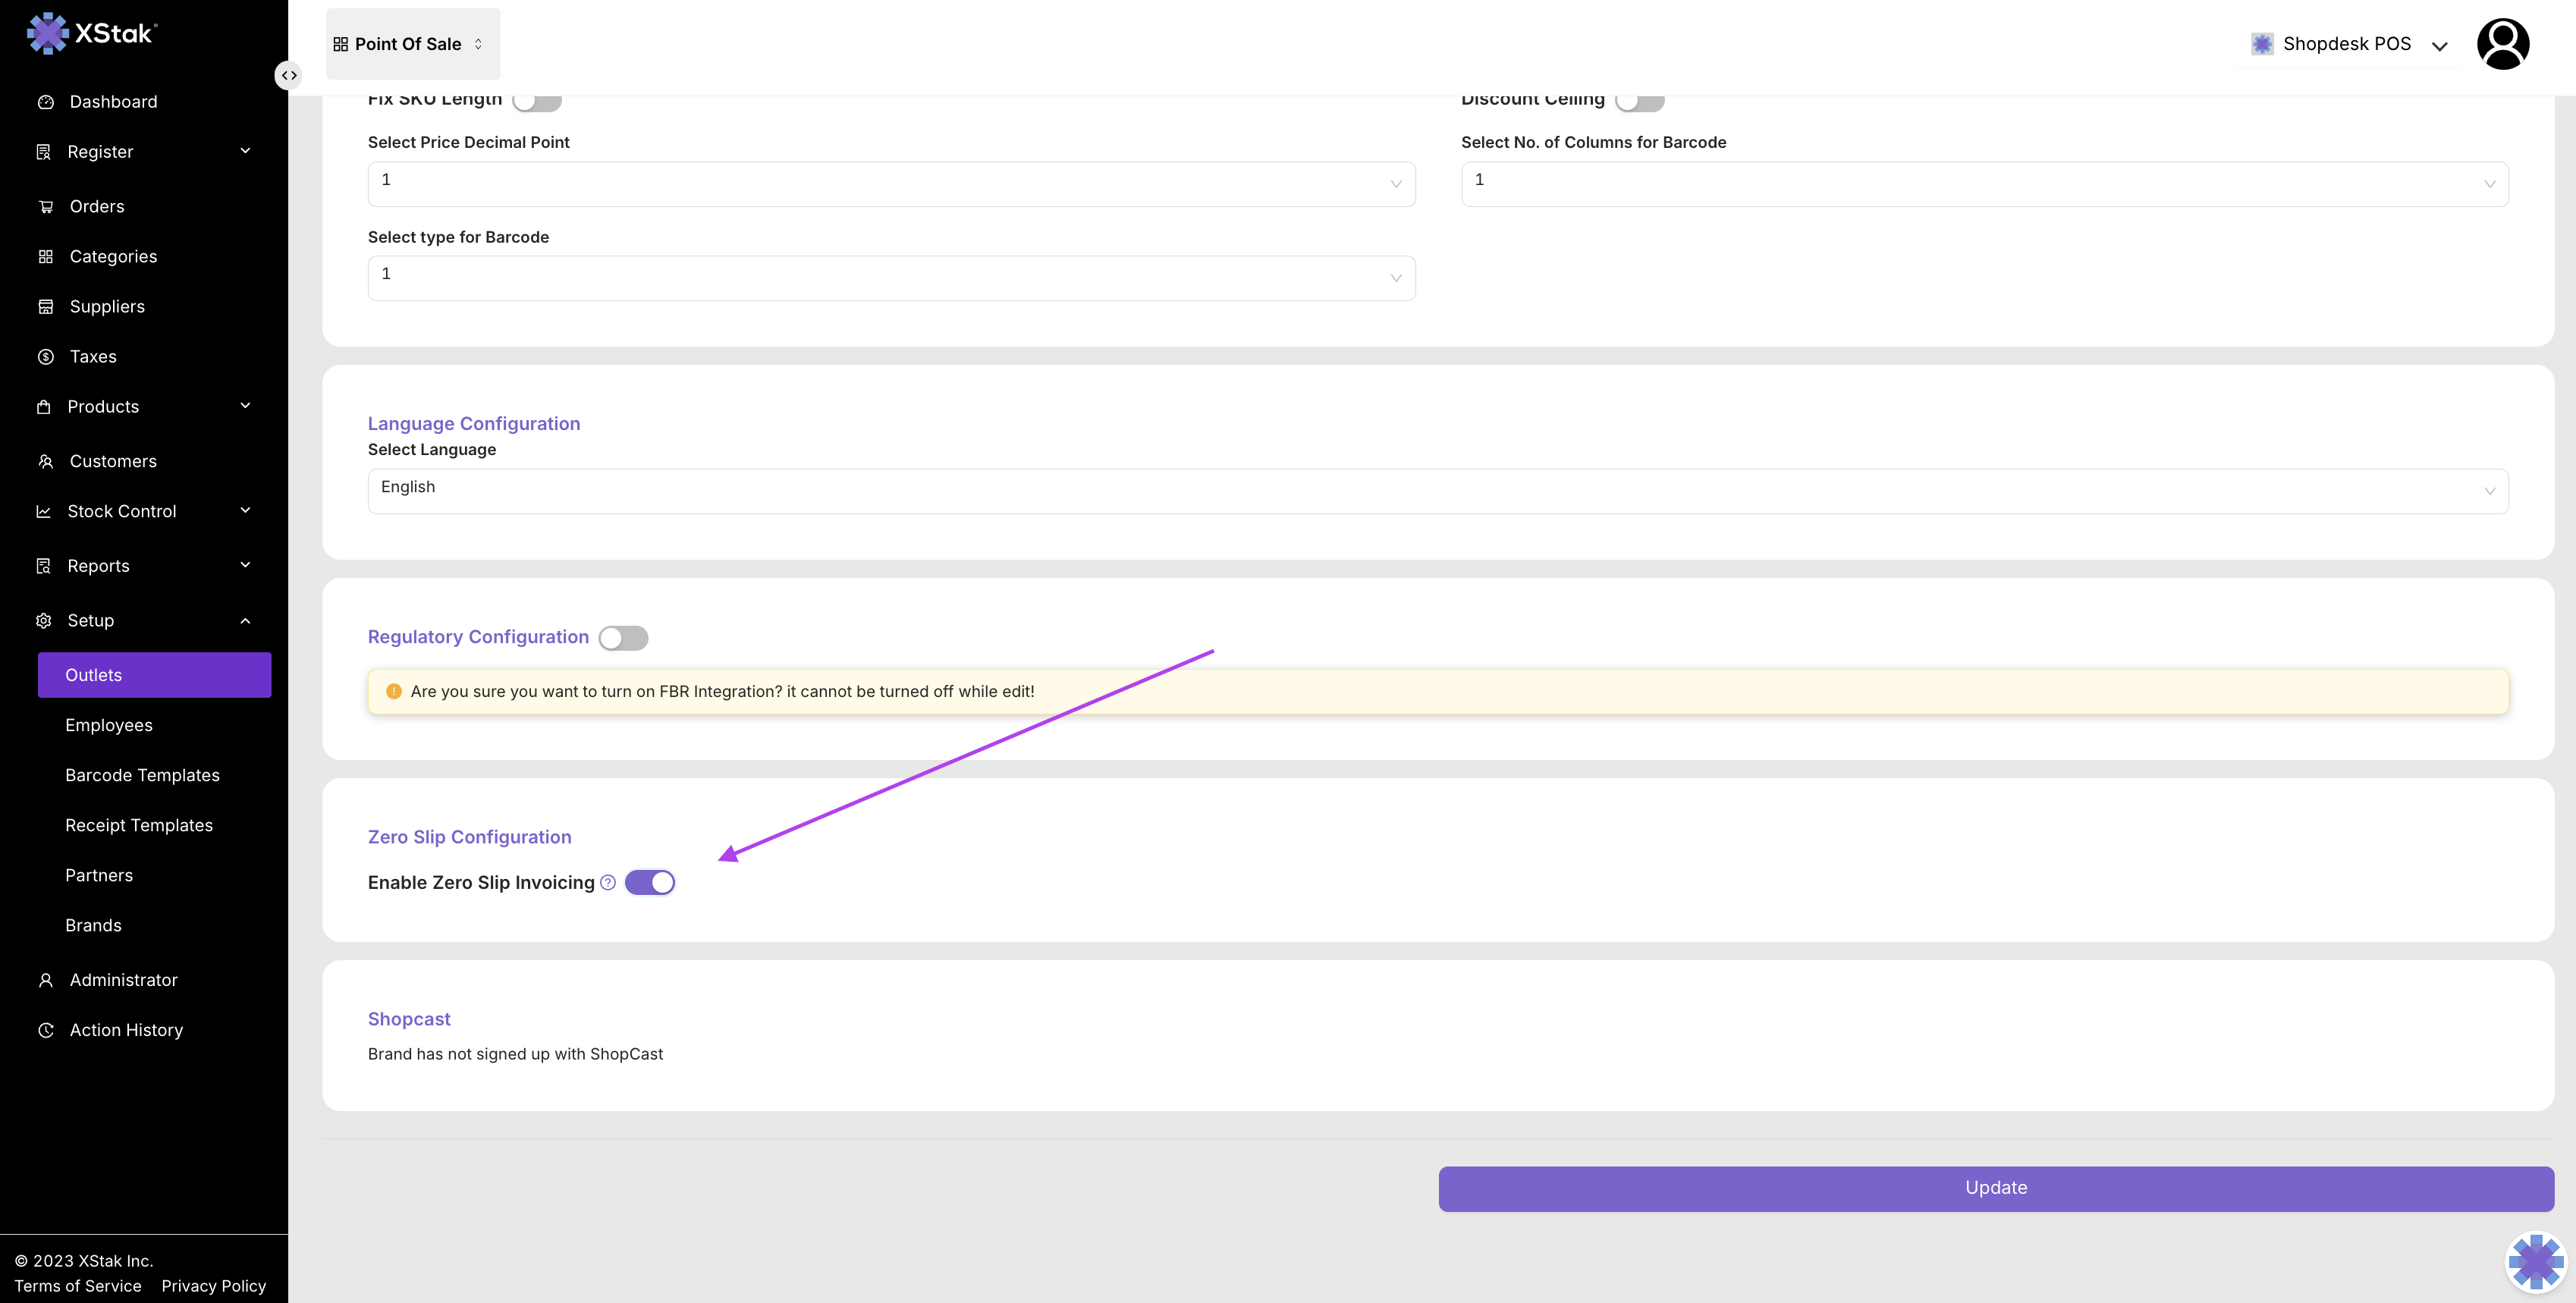Image resolution: width=2576 pixels, height=1303 pixels.
Task: Click the Zero Slip Configuration heading
Action: [x=469, y=837]
